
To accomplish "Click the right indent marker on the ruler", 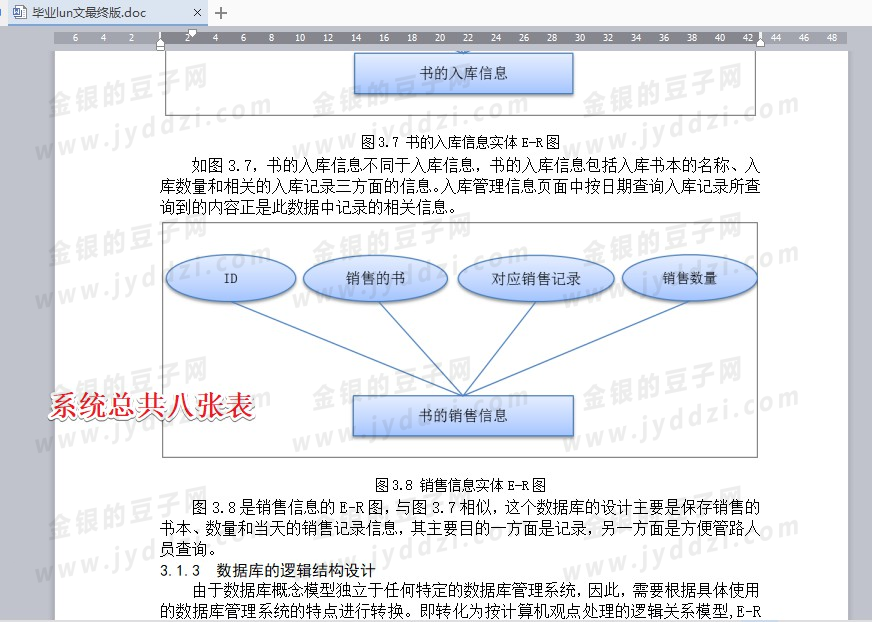I will tap(760, 40).
